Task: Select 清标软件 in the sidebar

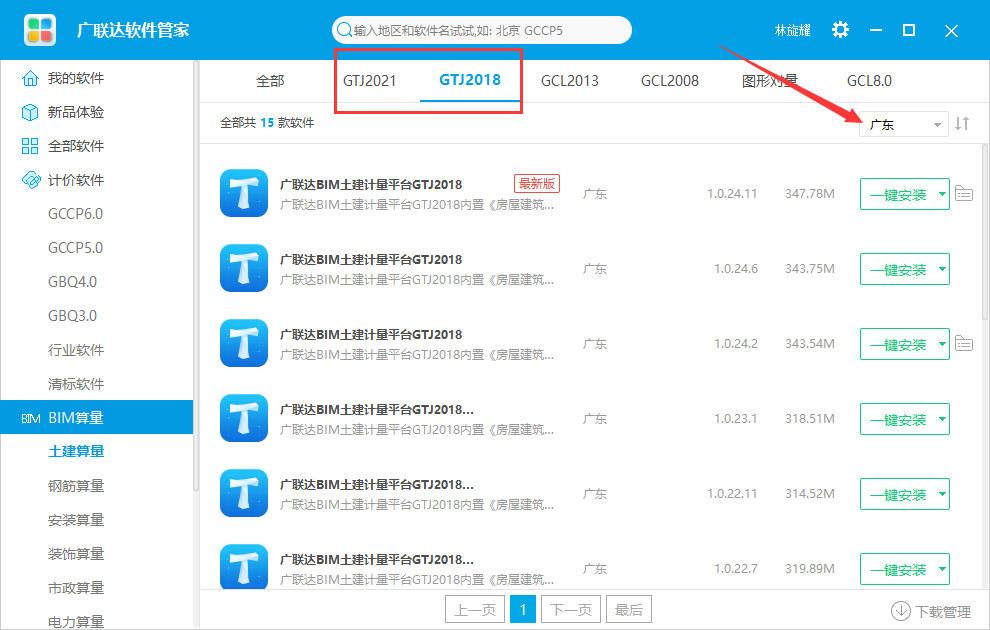Action: (x=76, y=384)
